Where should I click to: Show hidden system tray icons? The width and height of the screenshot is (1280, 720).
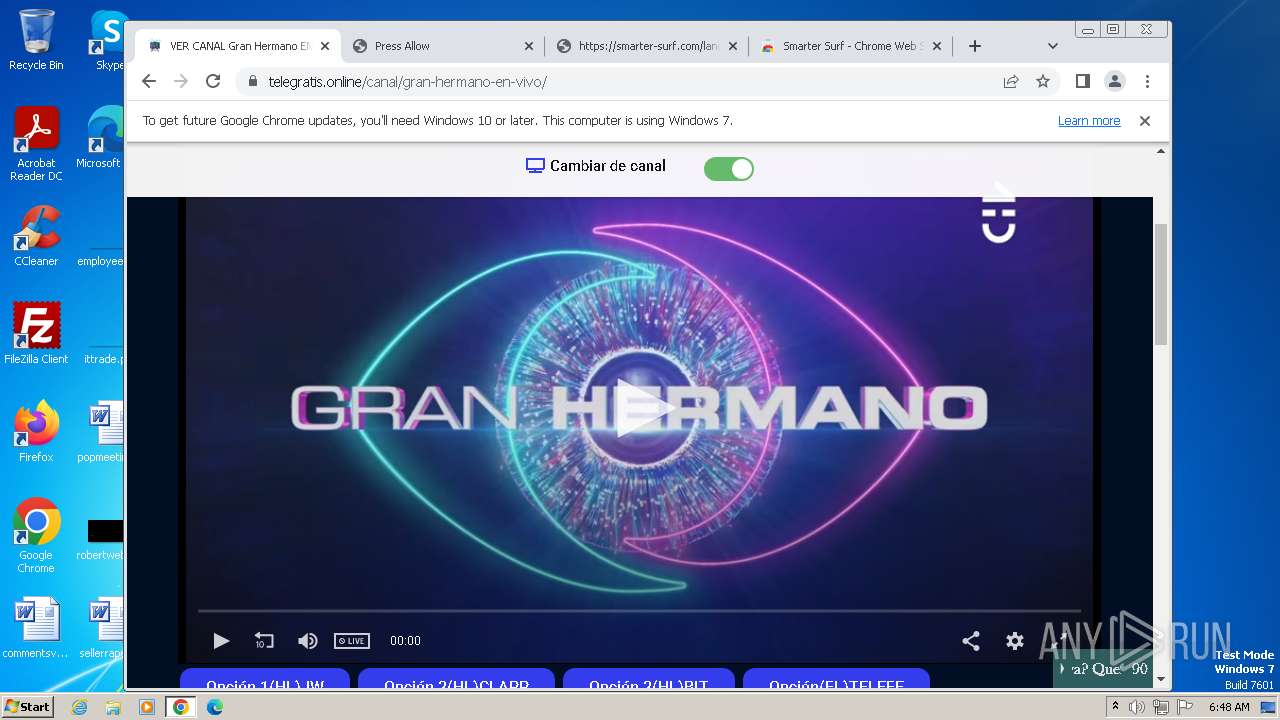click(x=1115, y=707)
